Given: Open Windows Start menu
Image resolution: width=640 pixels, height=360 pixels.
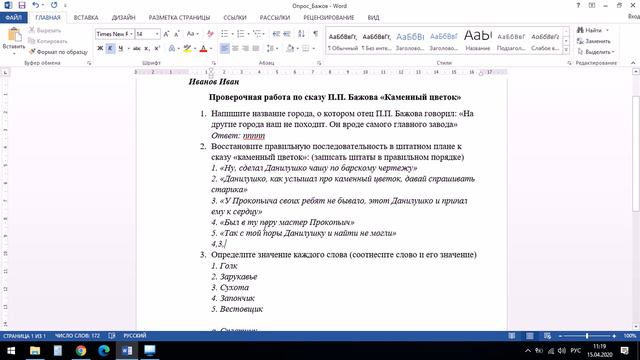Looking at the screenshot, I should pyautogui.click(x=11, y=351).
